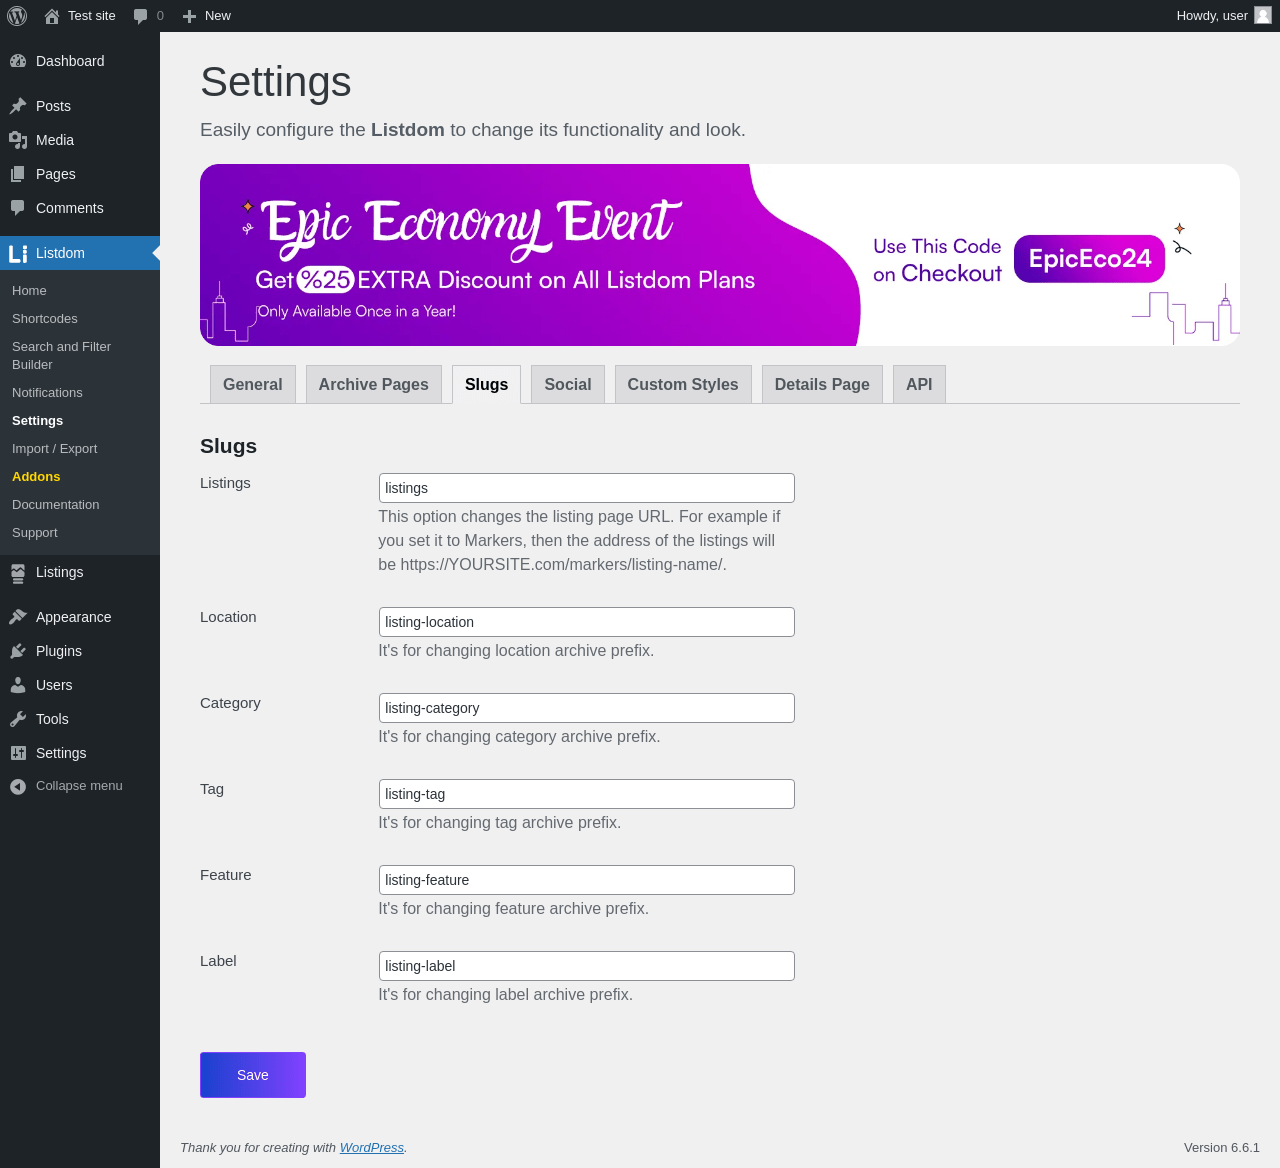Click the Comments speech bubble sidebar icon
The height and width of the screenshot is (1168, 1280).
[x=18, y=208]
